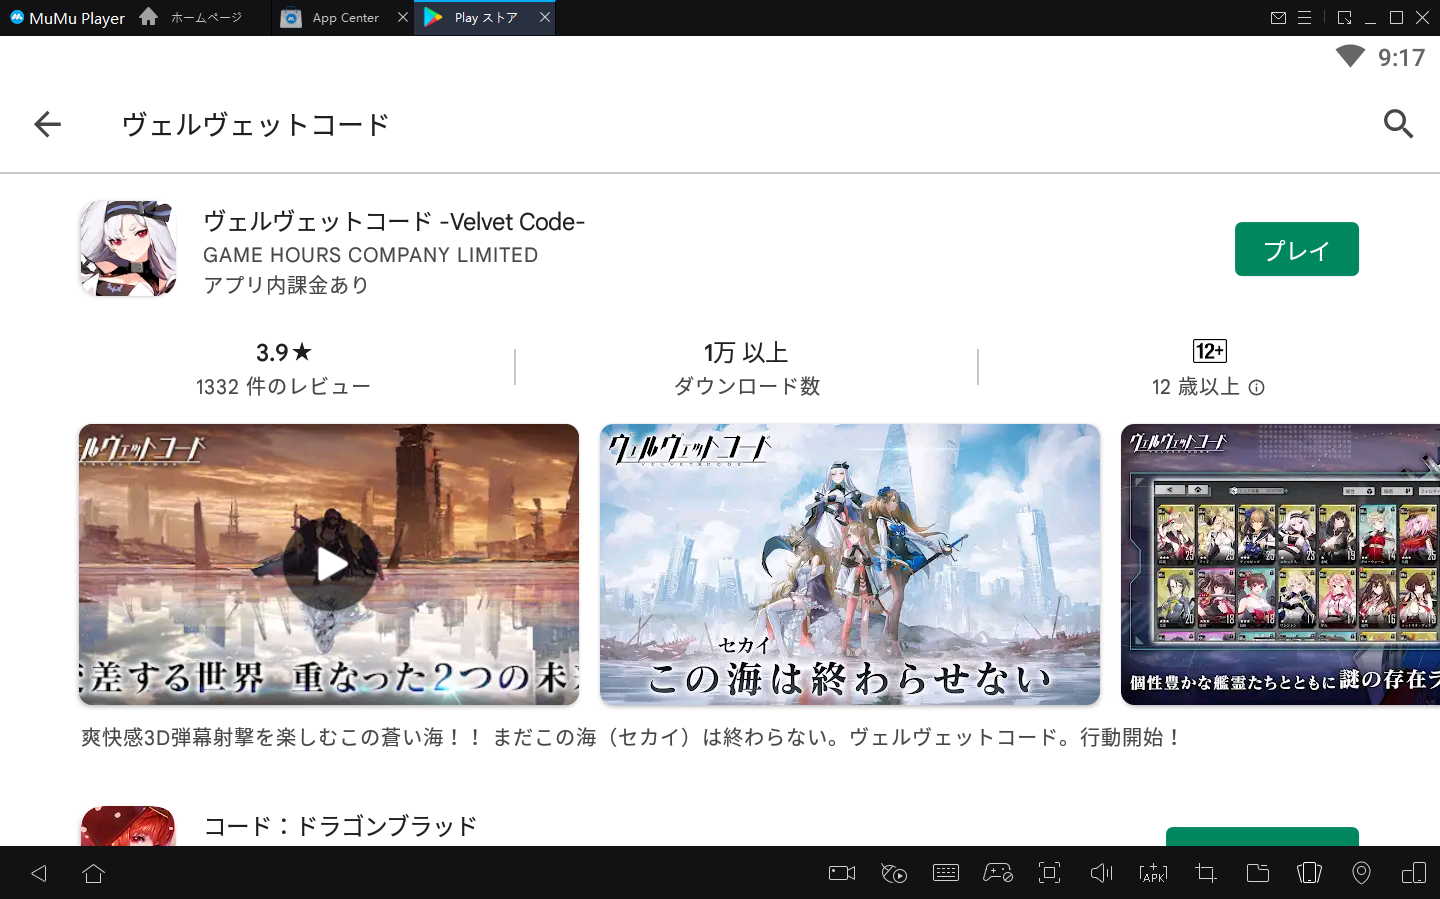Take a screenshot with the crop icon
The width and height of the screenshot is (1440, 899).
tap(1205, 873)
